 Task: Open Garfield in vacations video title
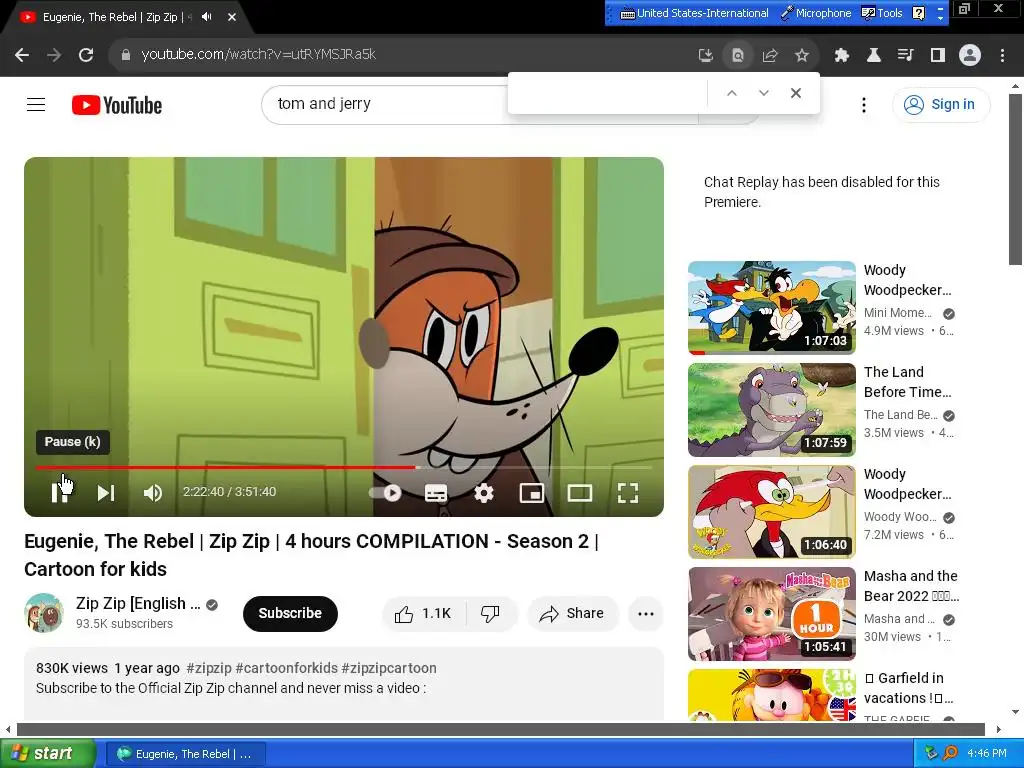tap(910, 688)
